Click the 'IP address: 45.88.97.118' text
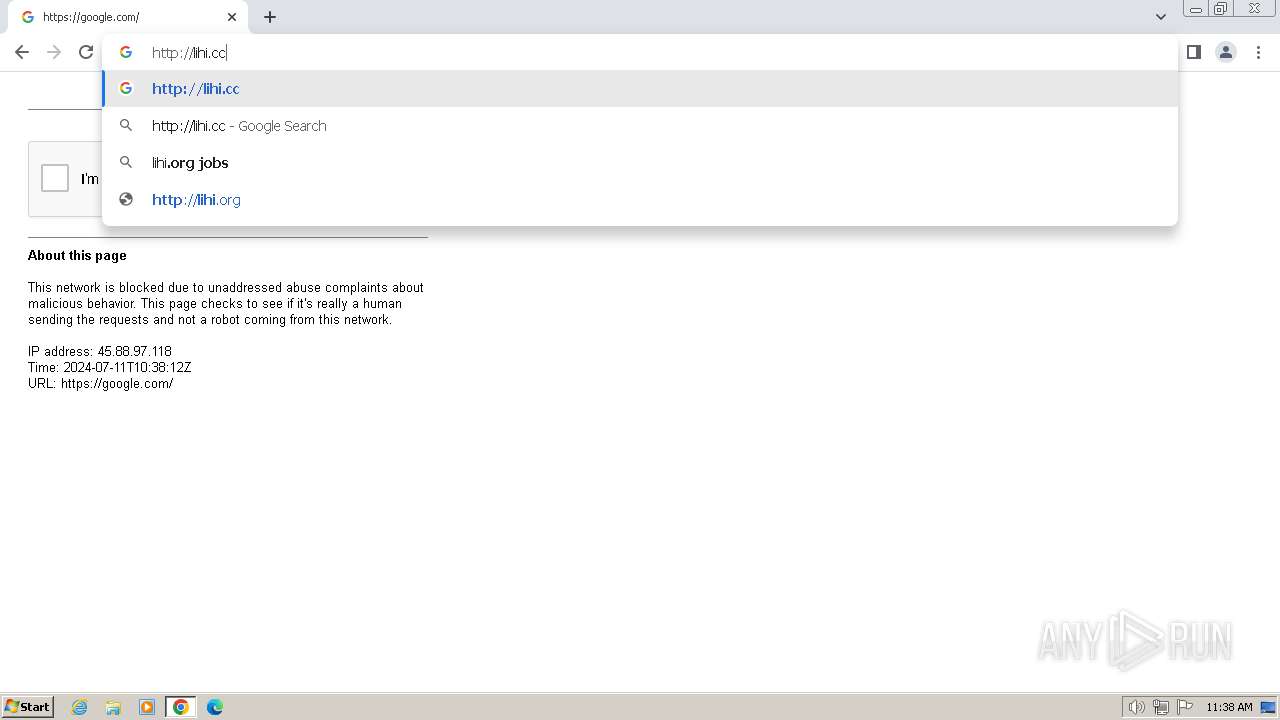This screenshot has width=1280, height=720. [100, 351]
